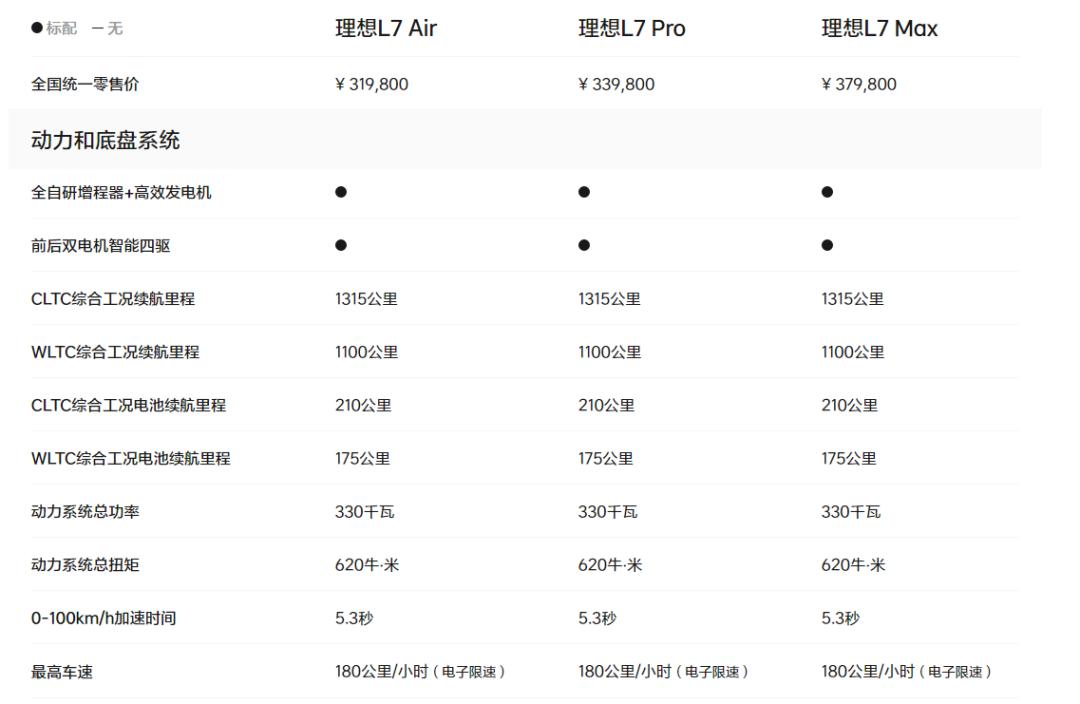Click the 175公里 value for L7 Pro
1080x704 pixels.
pyautogui.click(x=606, y=458)
